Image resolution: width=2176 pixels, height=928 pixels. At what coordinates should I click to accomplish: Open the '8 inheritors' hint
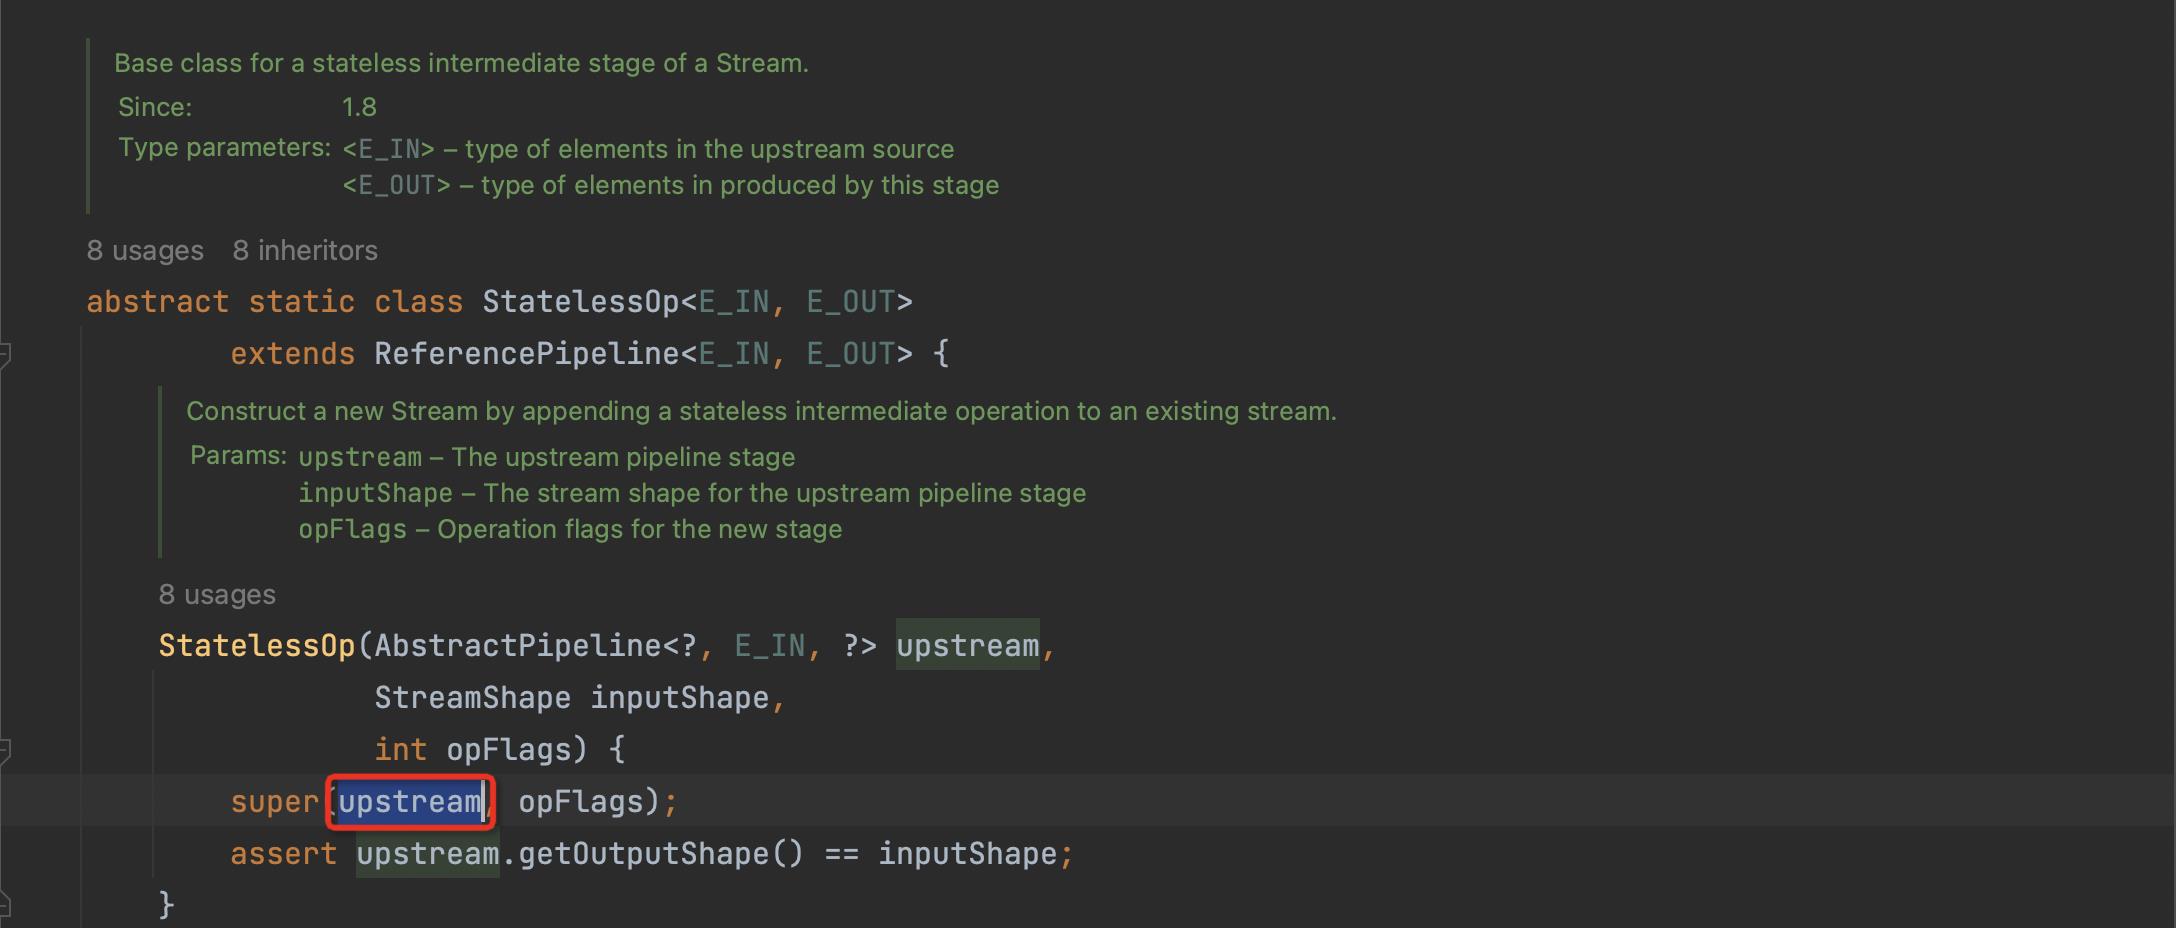tap(305, 250)
